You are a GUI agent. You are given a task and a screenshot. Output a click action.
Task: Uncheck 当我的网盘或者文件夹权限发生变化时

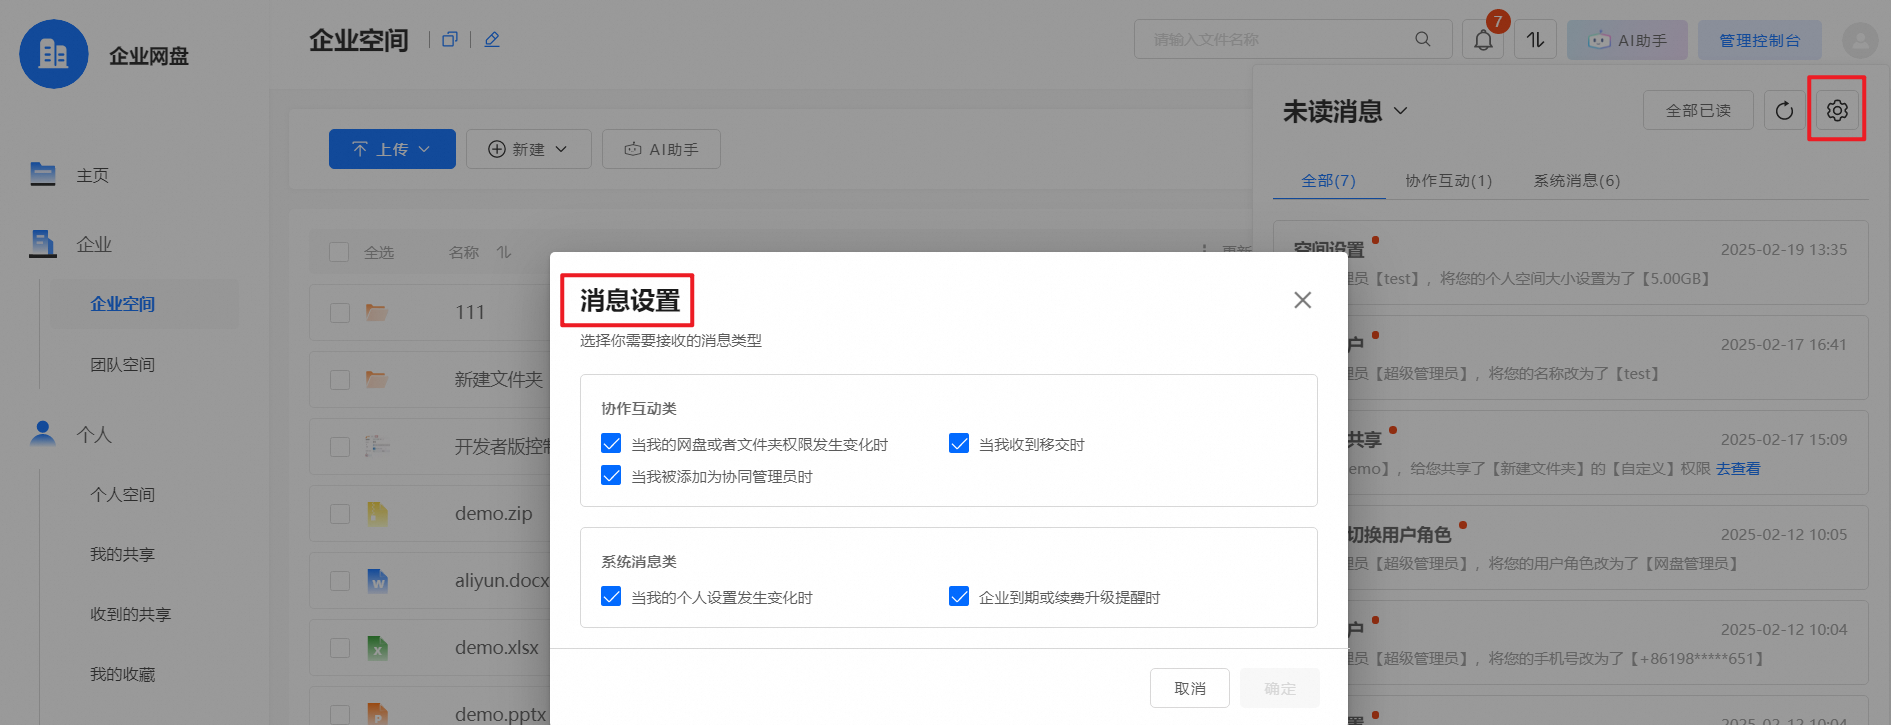(611, 443)
